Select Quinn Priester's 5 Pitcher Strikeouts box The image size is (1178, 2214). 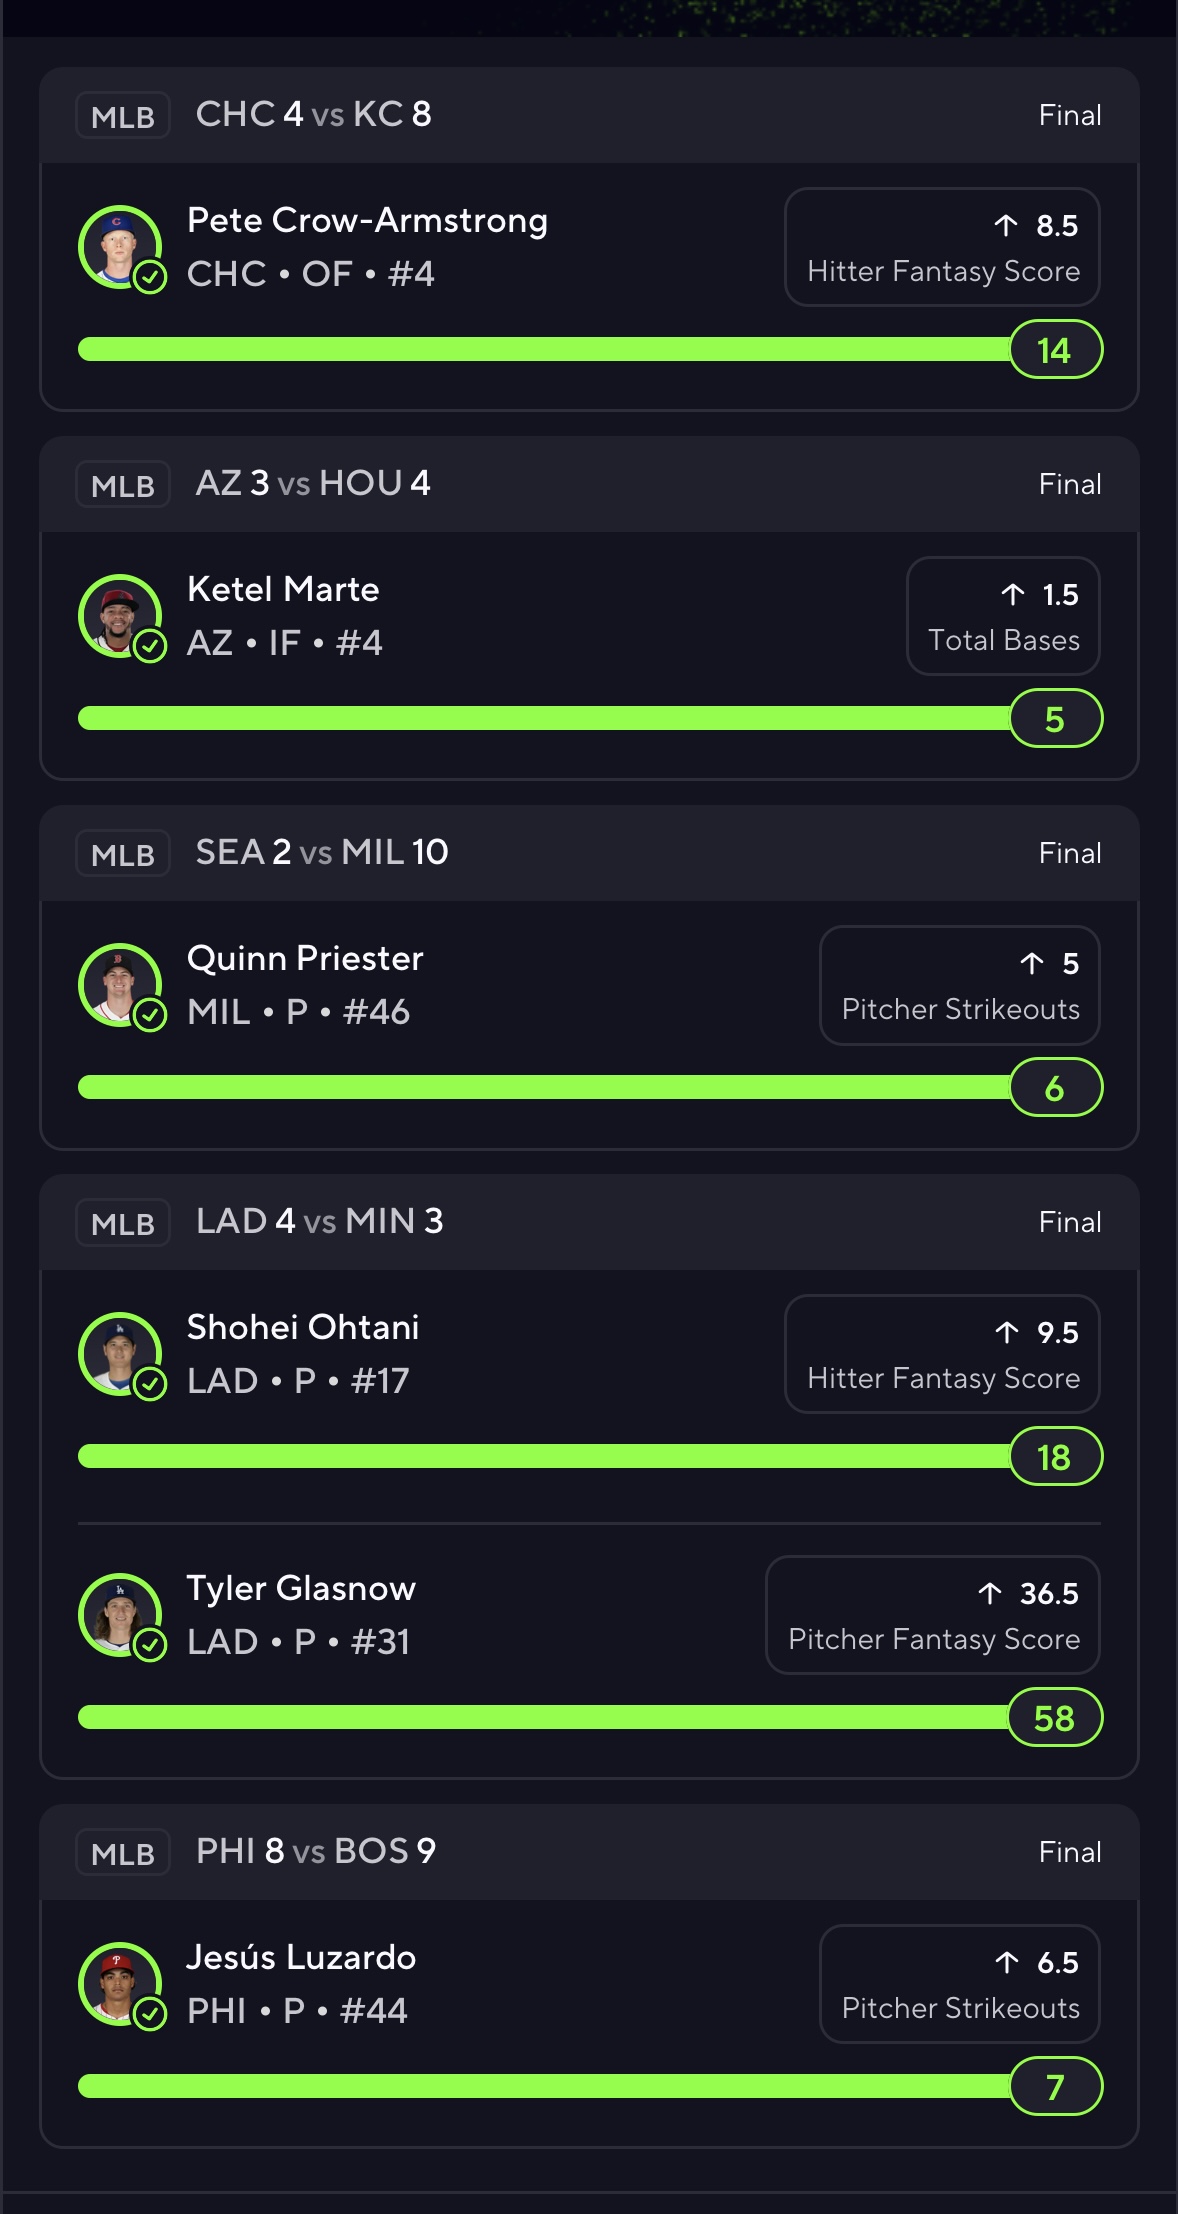960,985
